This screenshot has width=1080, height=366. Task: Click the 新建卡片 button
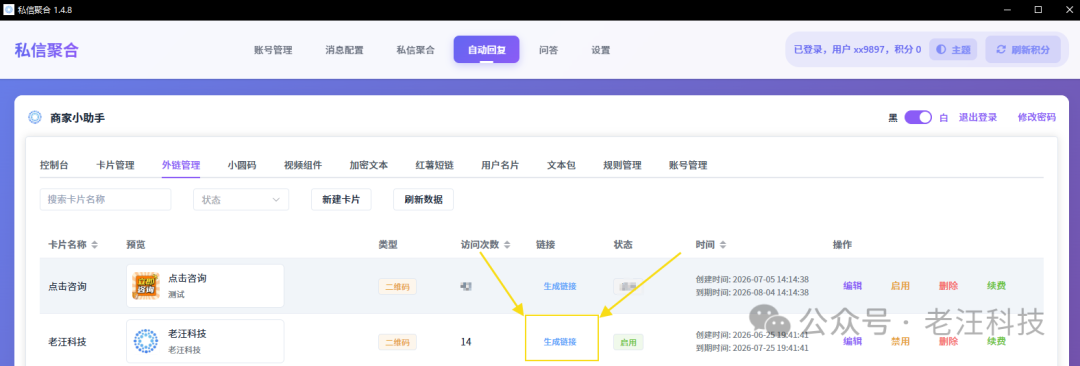341,199
